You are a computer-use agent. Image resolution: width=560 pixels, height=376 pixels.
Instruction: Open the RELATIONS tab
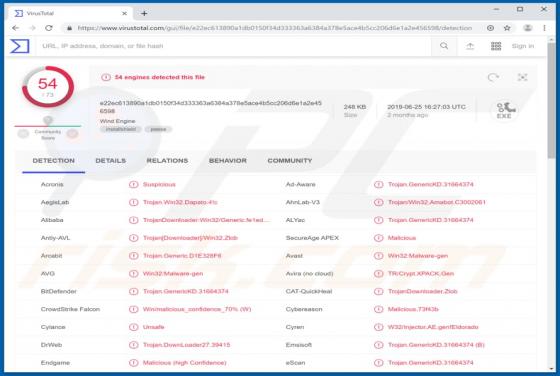(167, 161)
